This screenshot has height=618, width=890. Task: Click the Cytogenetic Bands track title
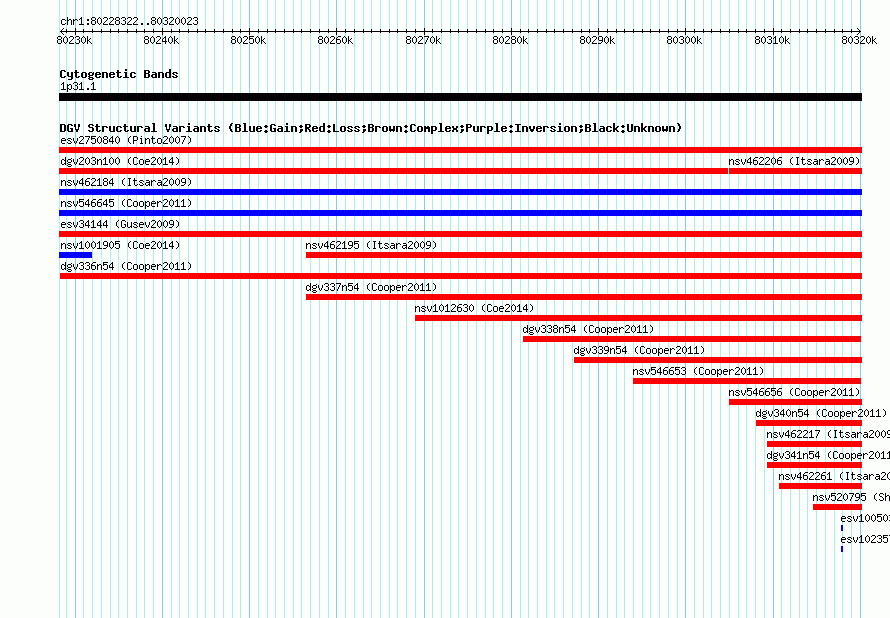tap(119, 74)
